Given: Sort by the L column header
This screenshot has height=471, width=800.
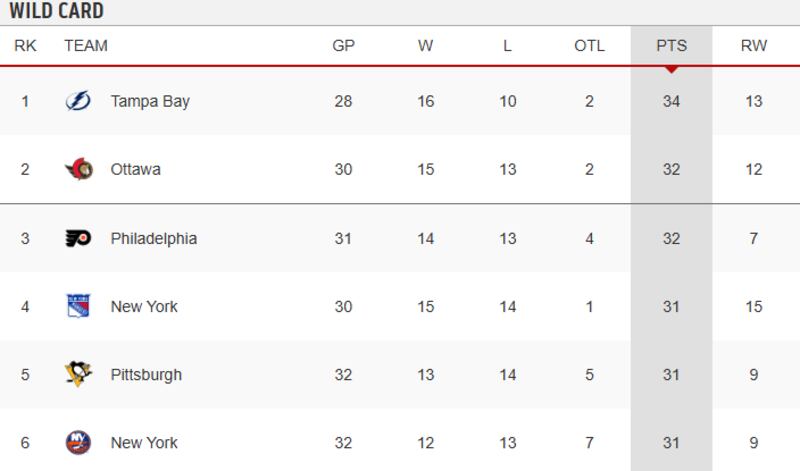Looking at the screenshot, I should [508, 46].
